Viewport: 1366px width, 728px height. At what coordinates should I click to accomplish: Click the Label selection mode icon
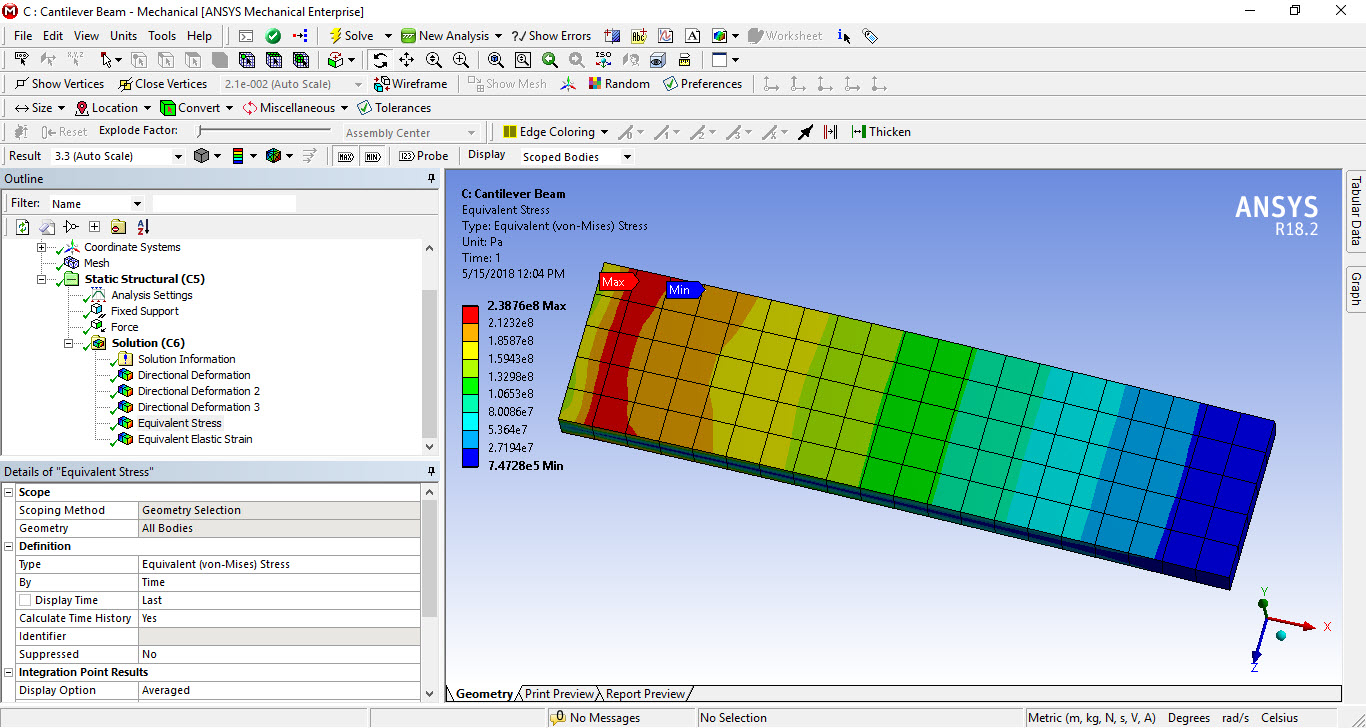click(x=22, y=60)
